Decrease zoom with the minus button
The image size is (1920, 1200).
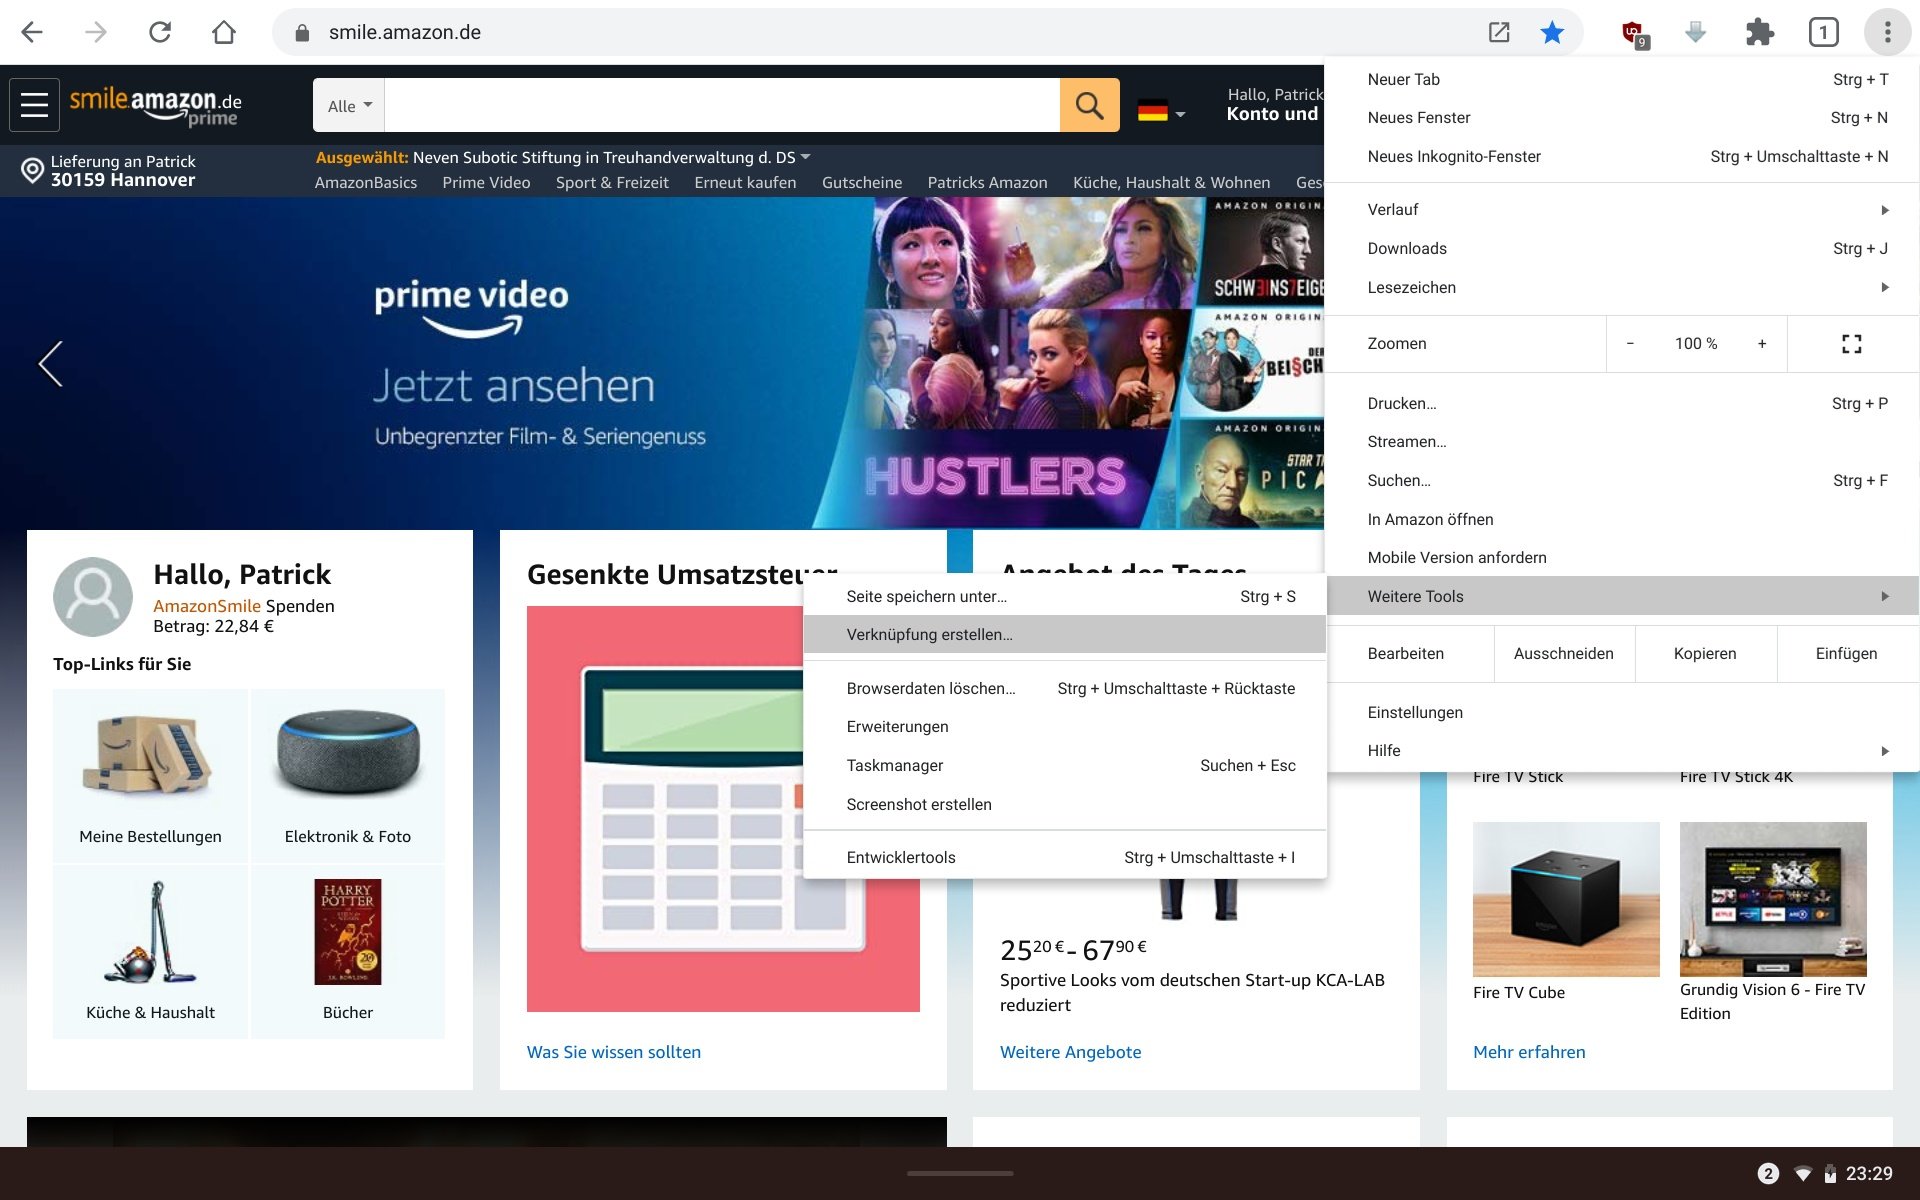tap(1630, 344)
